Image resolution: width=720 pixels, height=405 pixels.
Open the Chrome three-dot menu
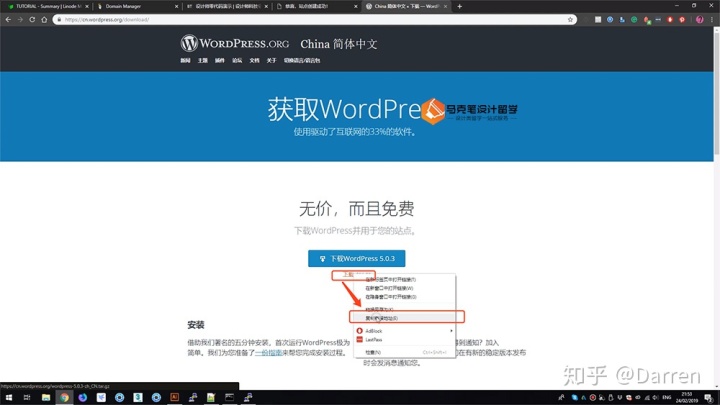pos(712,20)
